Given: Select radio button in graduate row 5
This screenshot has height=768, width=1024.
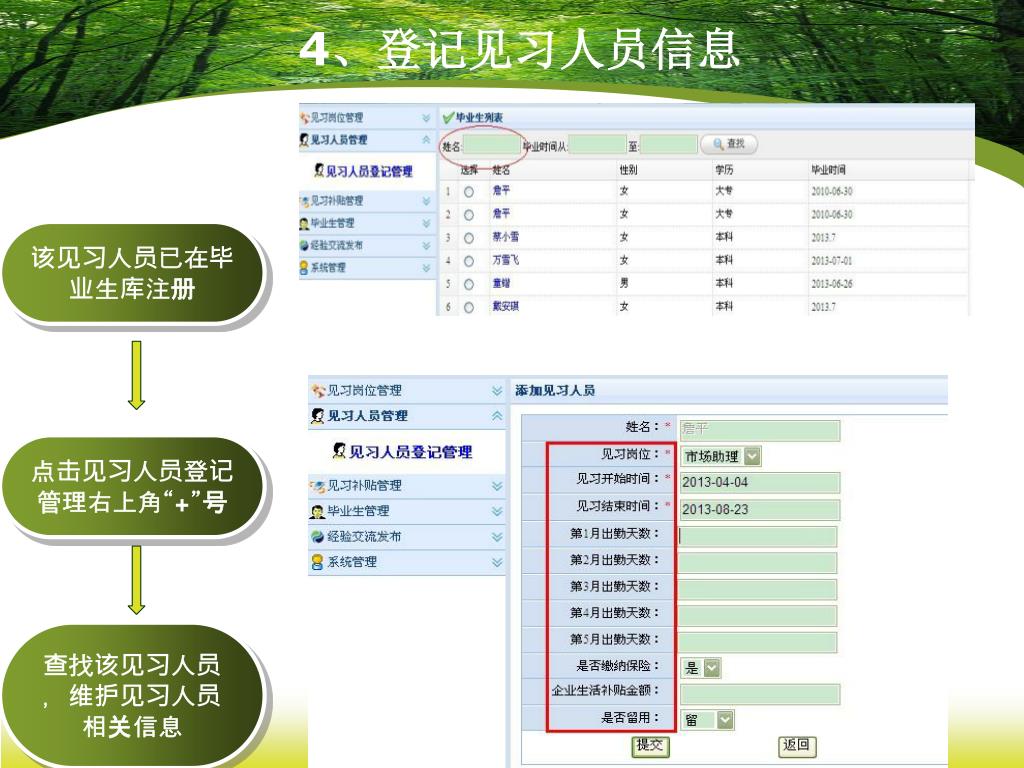Looking at the screenshot, I should pos(469,284).
